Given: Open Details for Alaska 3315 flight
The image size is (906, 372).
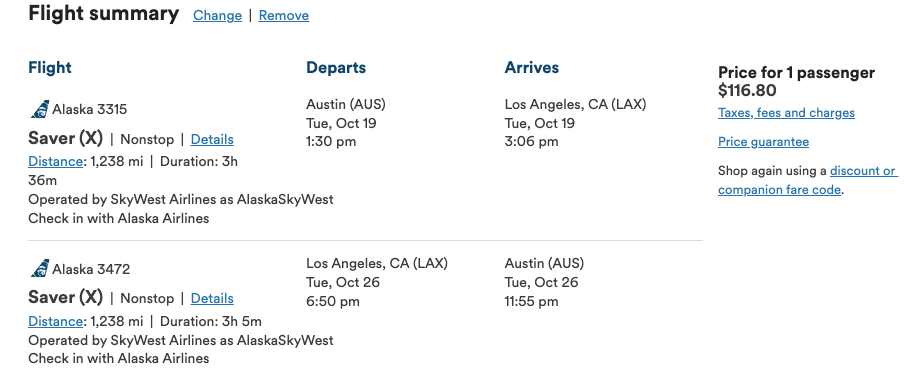Looking at the screenshot, I should pos(212,139).
